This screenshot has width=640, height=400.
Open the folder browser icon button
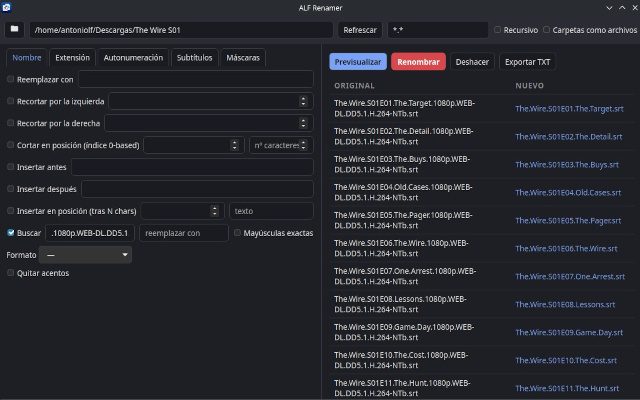[14, 29]
